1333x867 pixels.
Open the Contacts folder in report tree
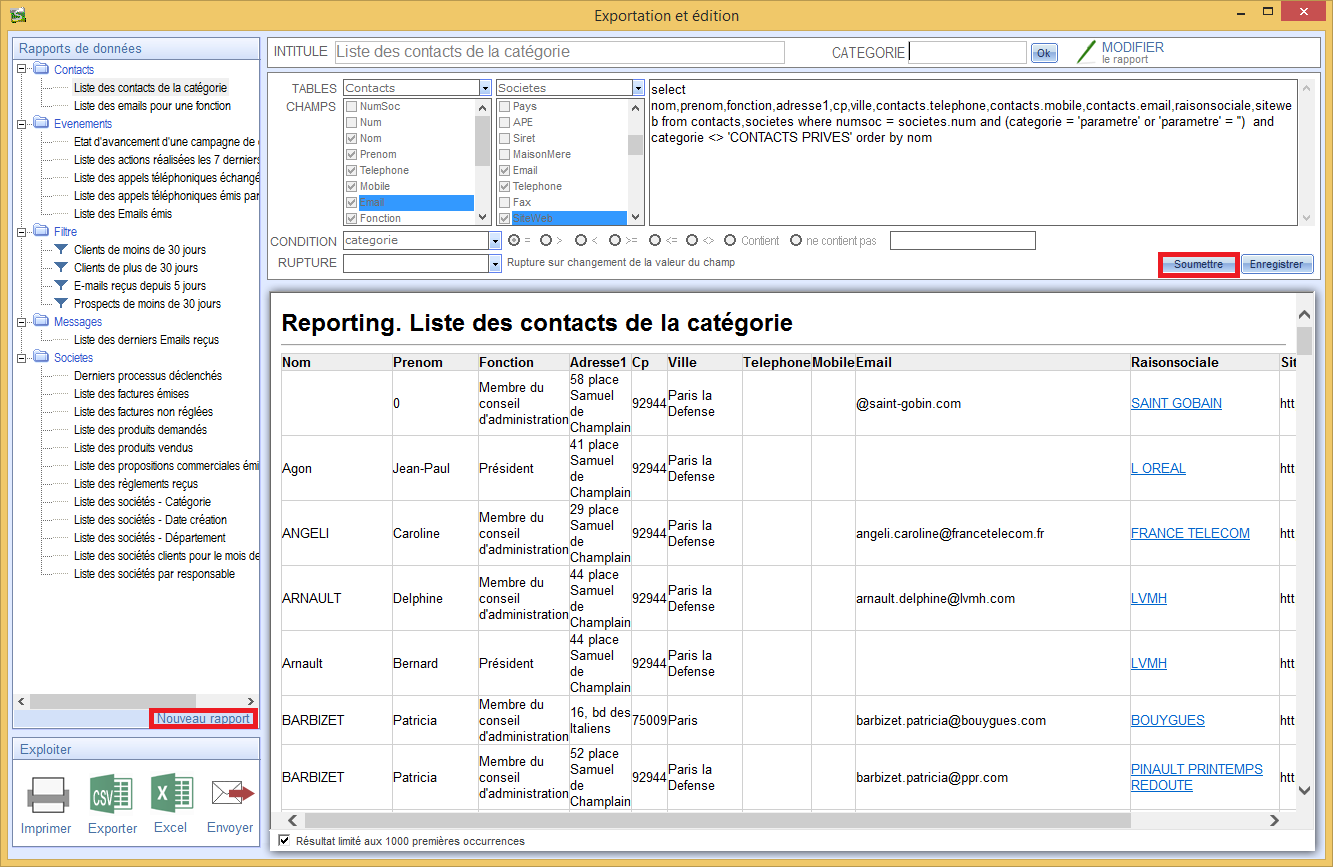(x=74, y=70)
